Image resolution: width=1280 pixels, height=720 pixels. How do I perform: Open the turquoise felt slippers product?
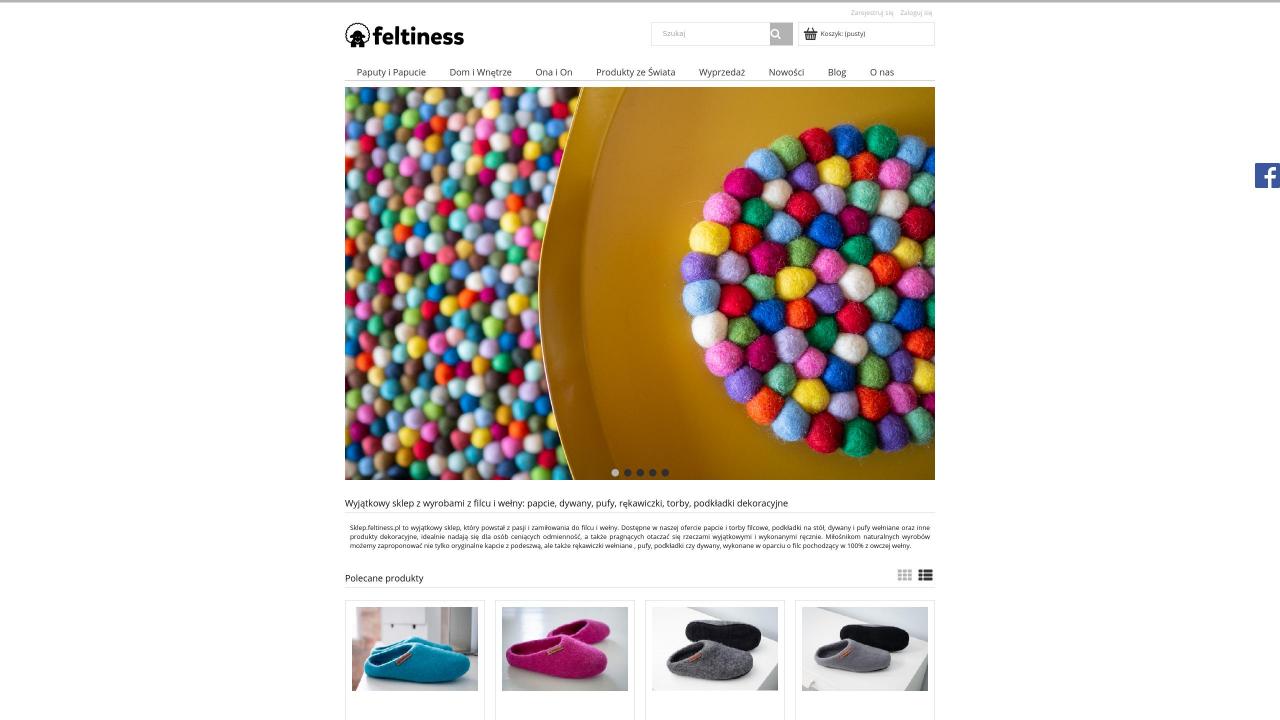click(415, 649)
